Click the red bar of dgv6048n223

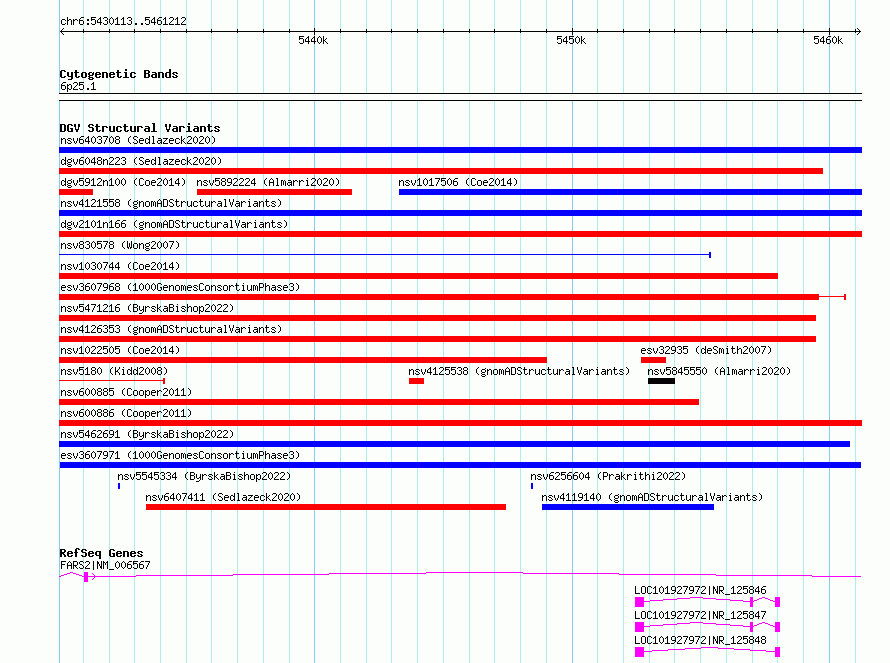(x=441, y=171)
